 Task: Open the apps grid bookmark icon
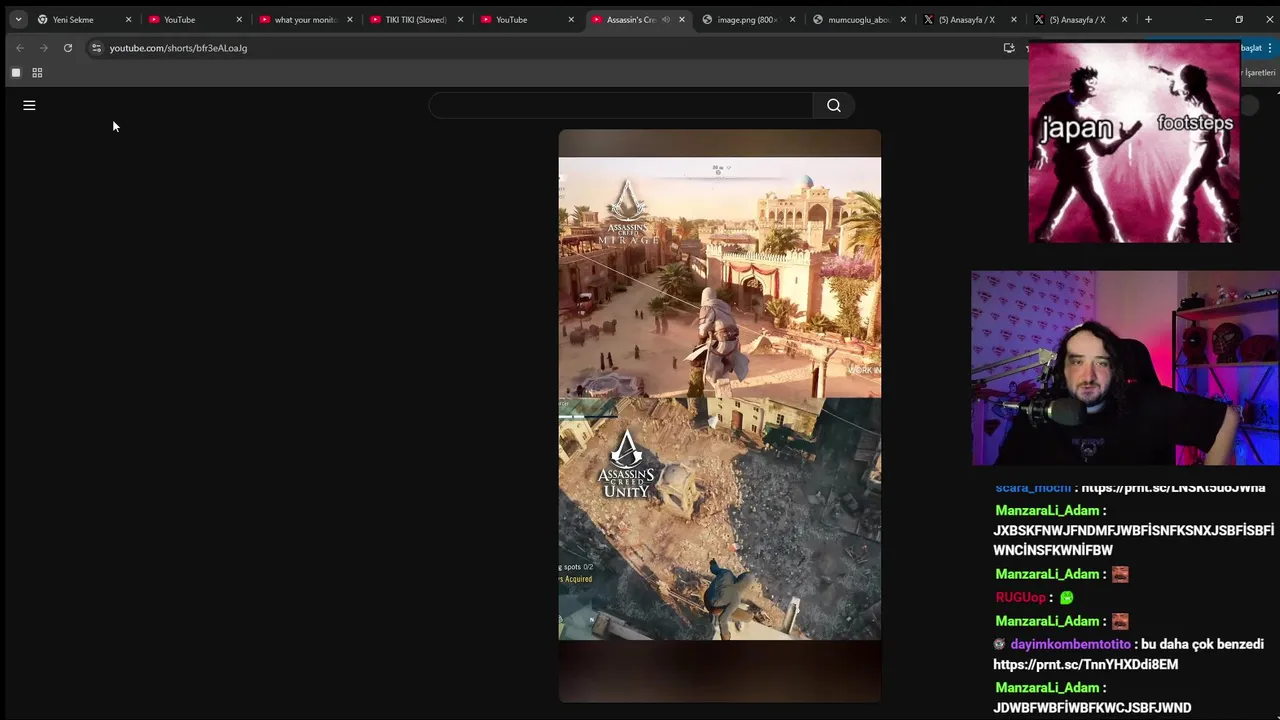[37, 73]
